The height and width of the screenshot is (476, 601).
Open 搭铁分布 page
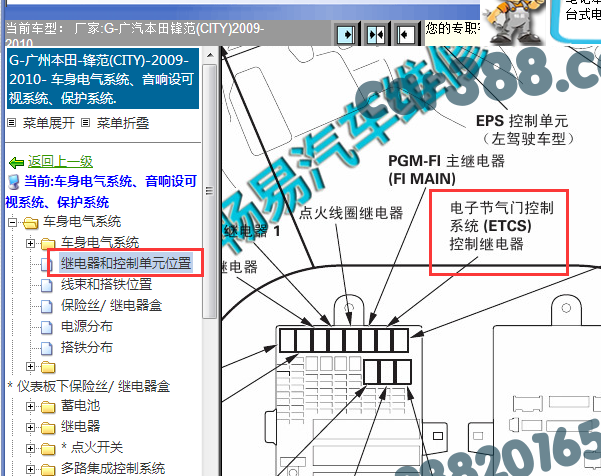pyautogui.click(x=87, y=347)
